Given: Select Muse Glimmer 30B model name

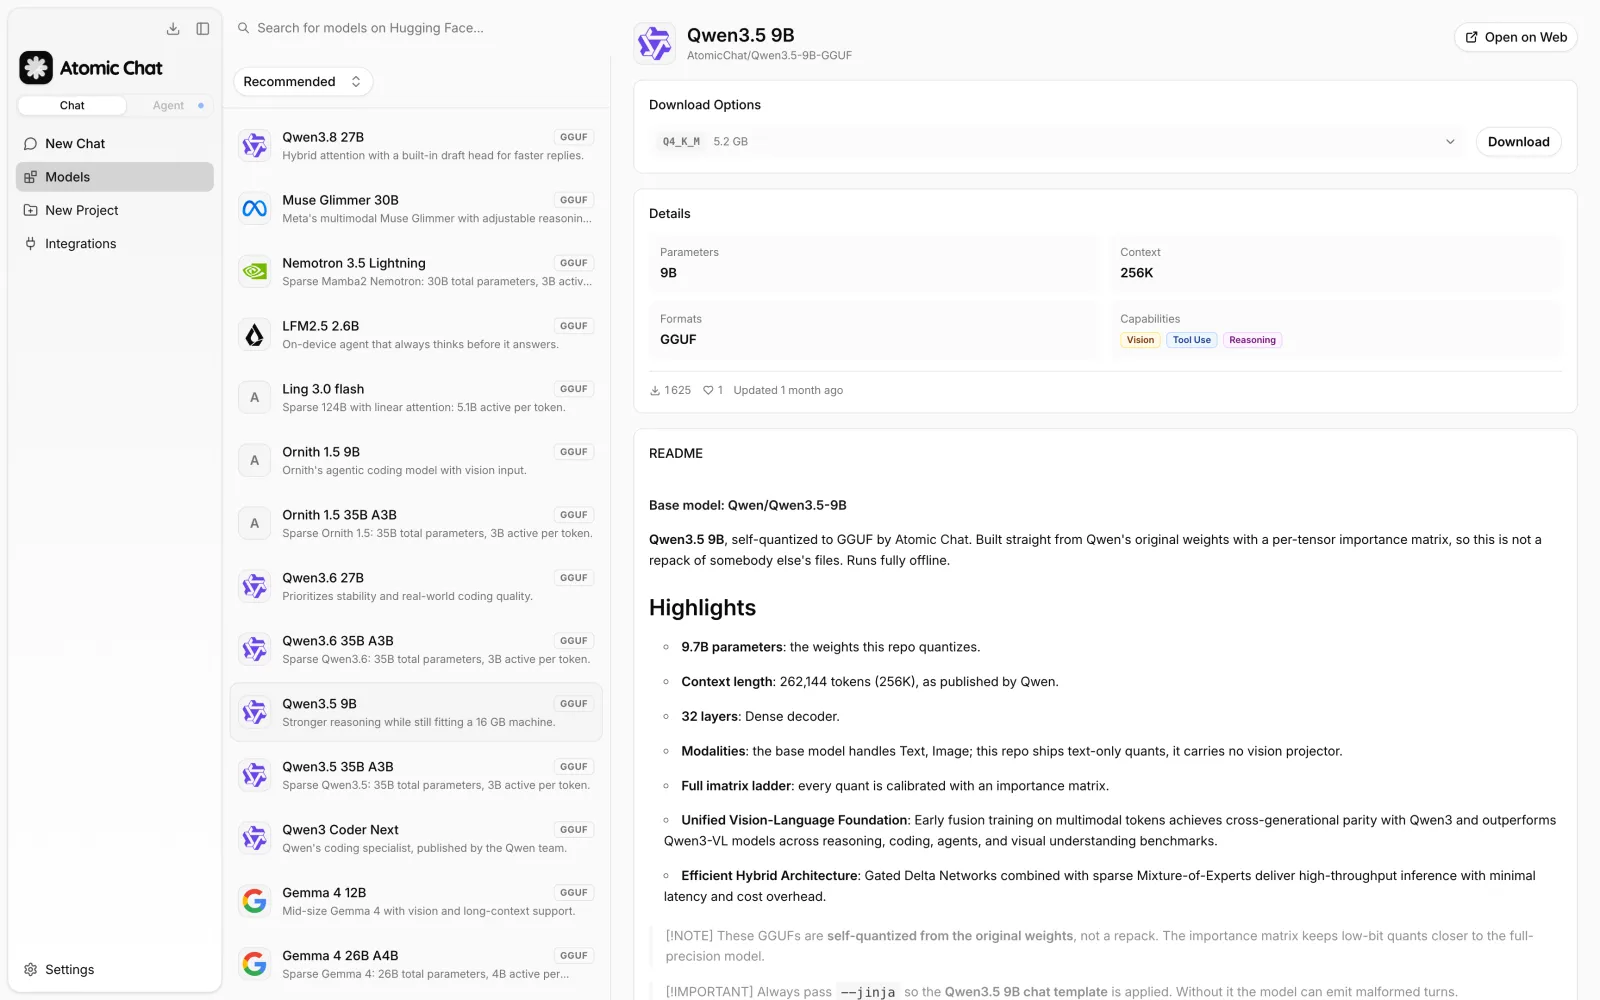Looking at the screenshot, I should pos(340,200).
